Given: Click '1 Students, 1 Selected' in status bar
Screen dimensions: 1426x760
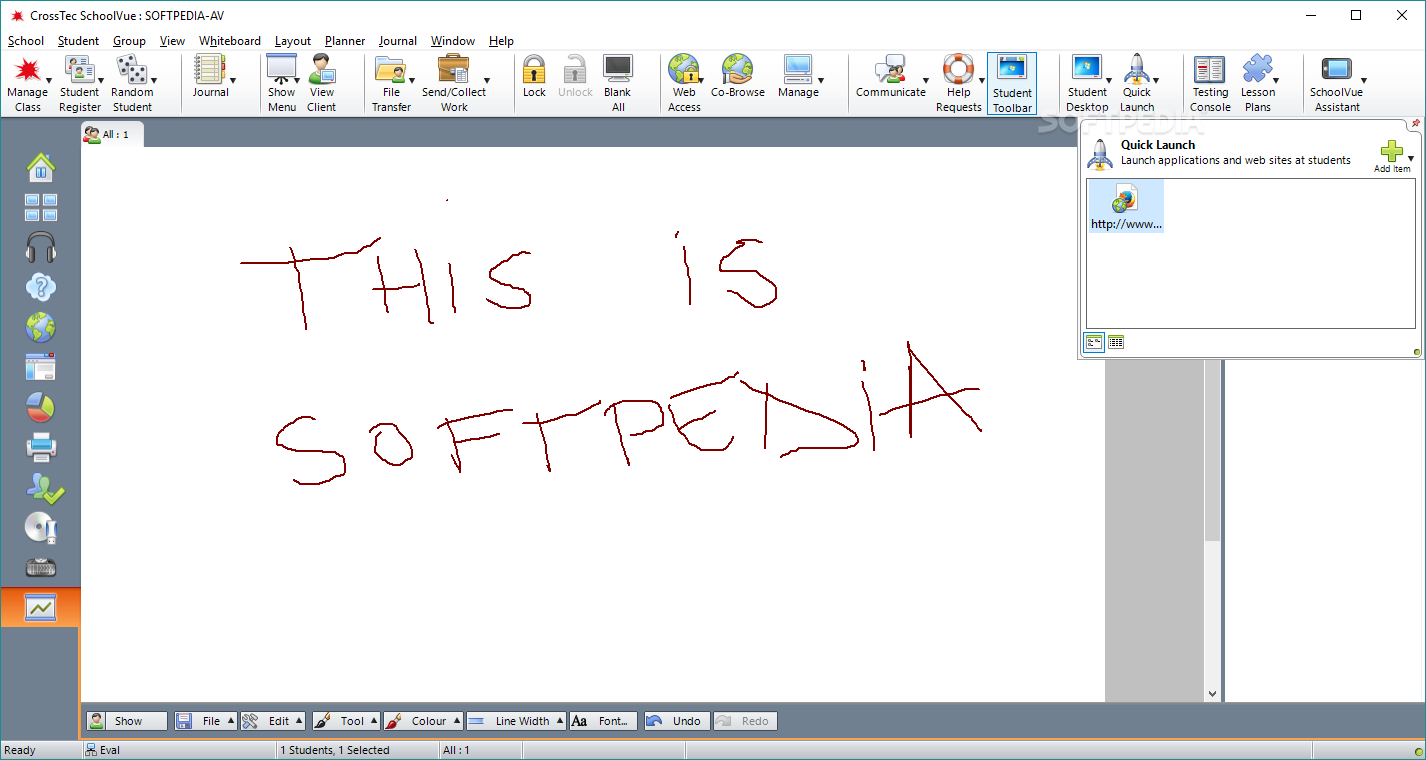Looking at the screenshot, I should coord(334,750).
